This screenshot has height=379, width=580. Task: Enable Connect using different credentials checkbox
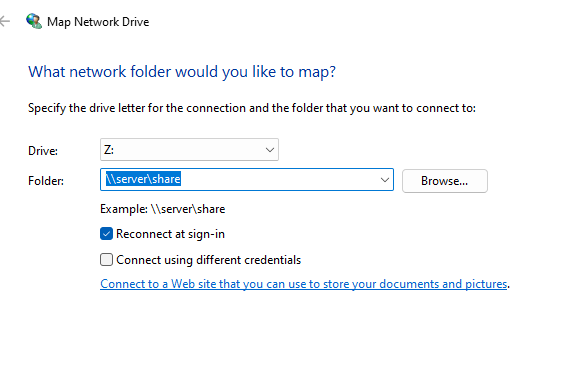coord(106,260)
